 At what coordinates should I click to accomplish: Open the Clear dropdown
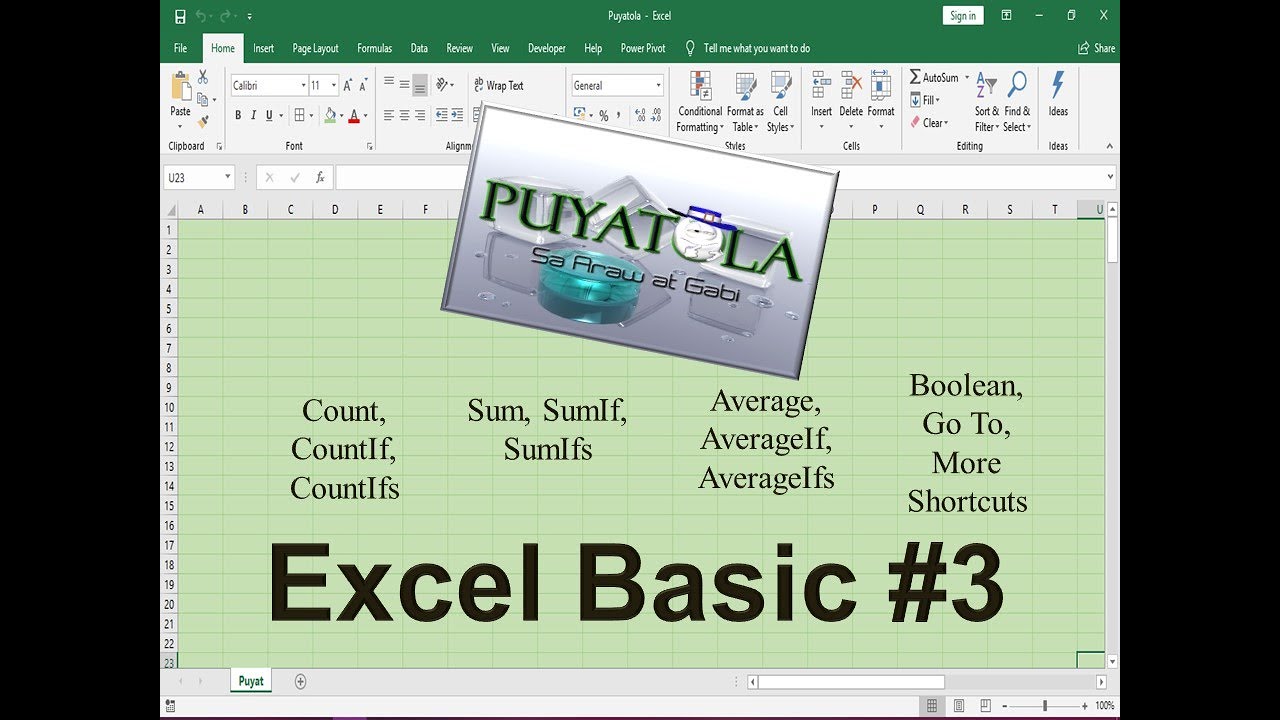(929, 123)
